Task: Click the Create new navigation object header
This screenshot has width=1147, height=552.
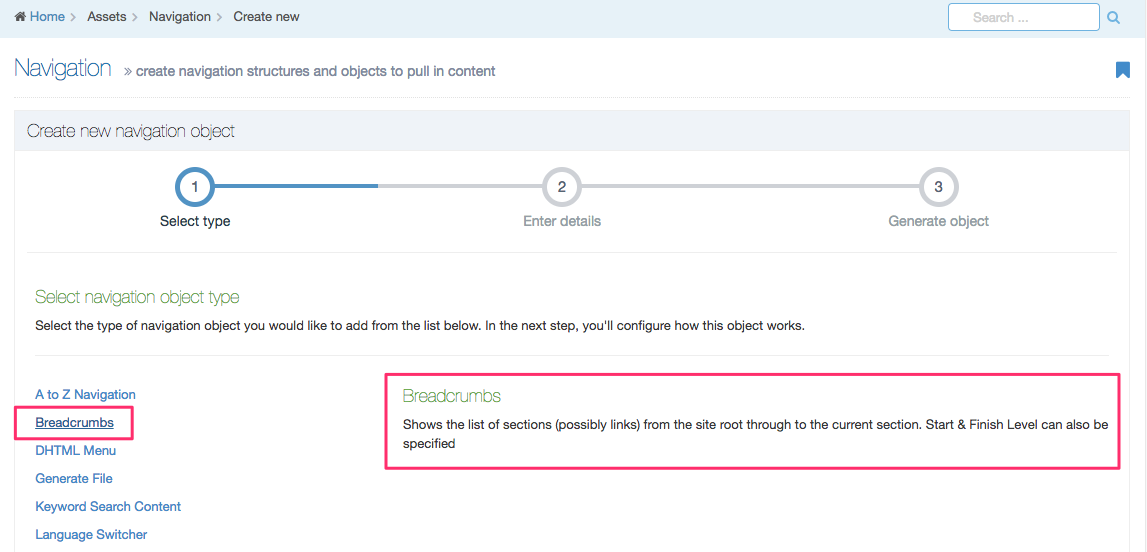Action: click(x=131, y=131)
